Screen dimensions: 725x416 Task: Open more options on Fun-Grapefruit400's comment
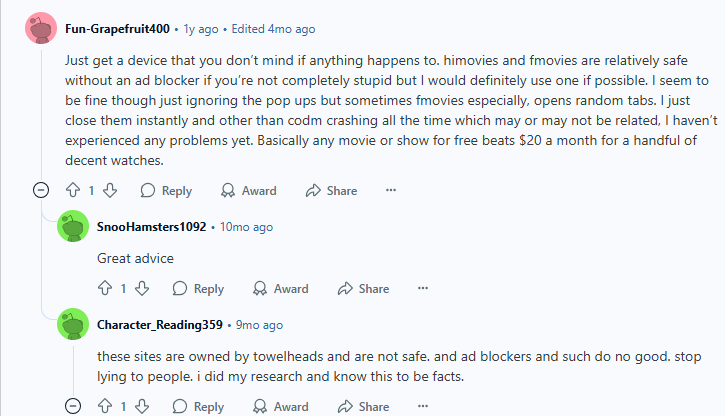(391, 190)
